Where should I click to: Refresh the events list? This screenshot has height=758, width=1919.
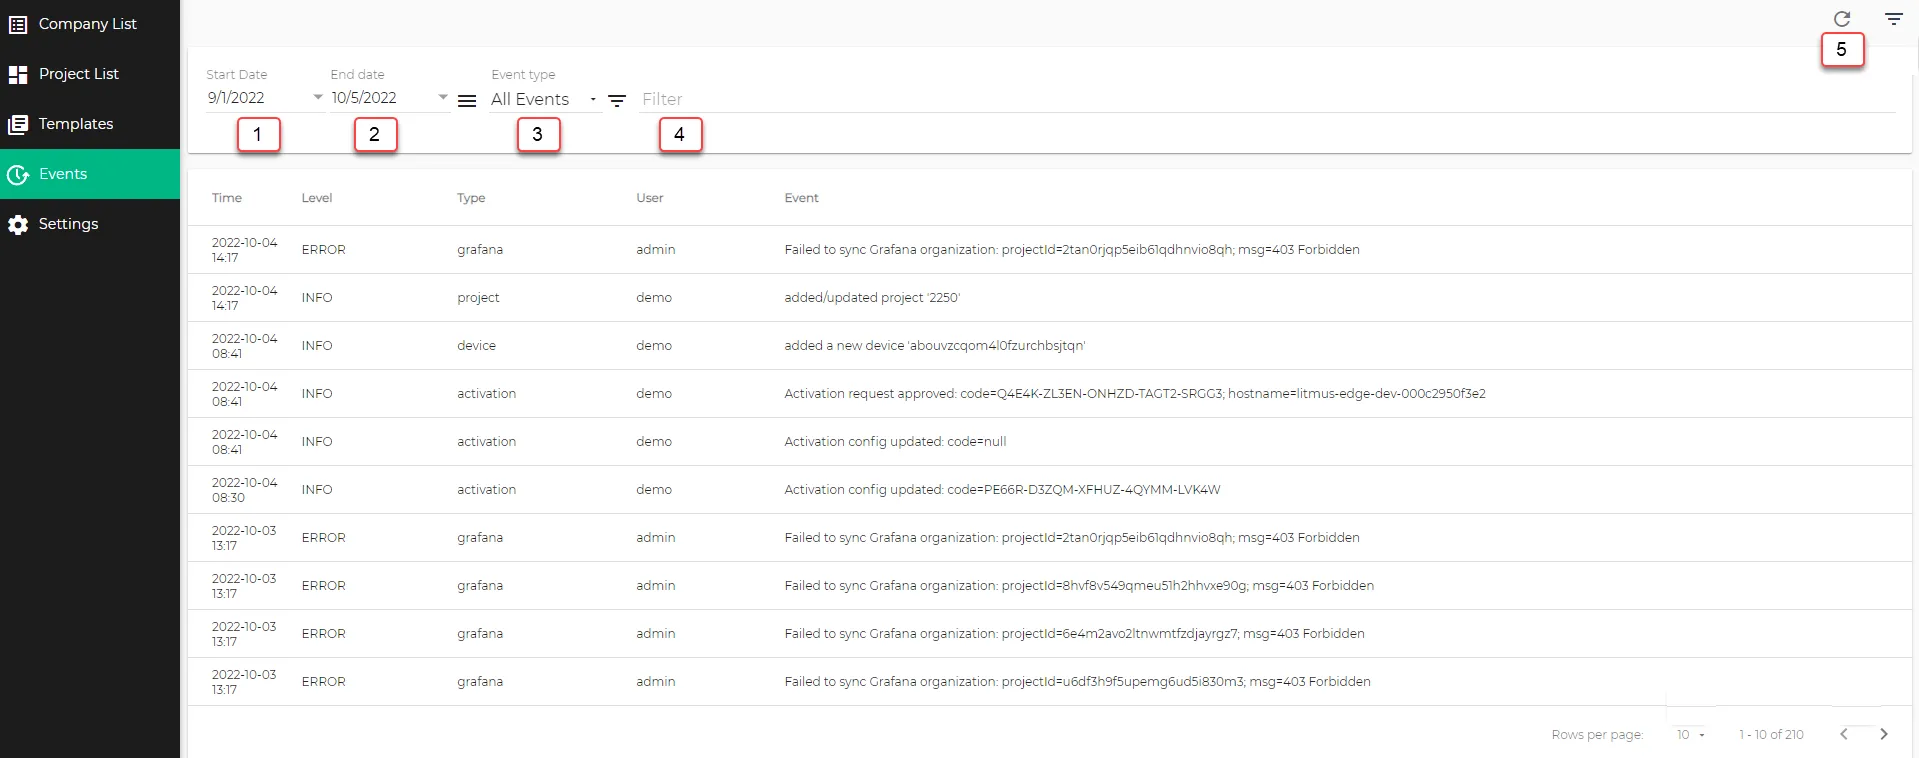pyautogui.click(x=1842, y=19)
